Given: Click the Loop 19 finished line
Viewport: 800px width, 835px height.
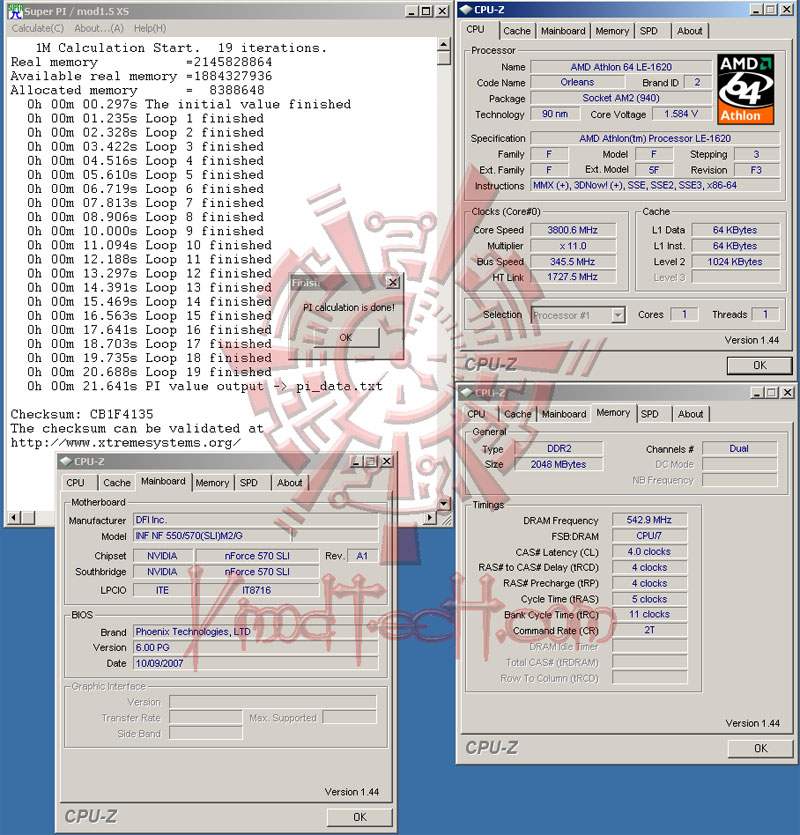Looking at the screenshot, I should (x=149, y=372).
